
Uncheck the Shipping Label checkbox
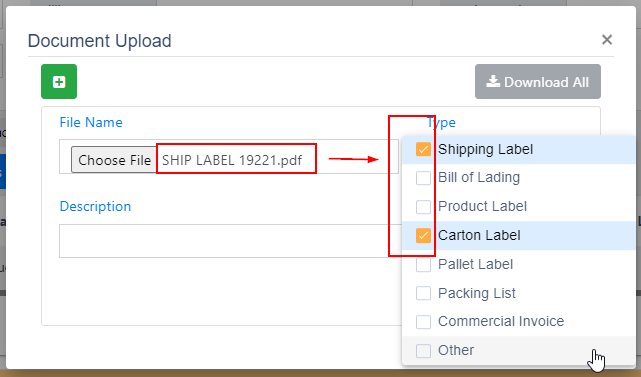pyautogui.click(x=423, y=149)
